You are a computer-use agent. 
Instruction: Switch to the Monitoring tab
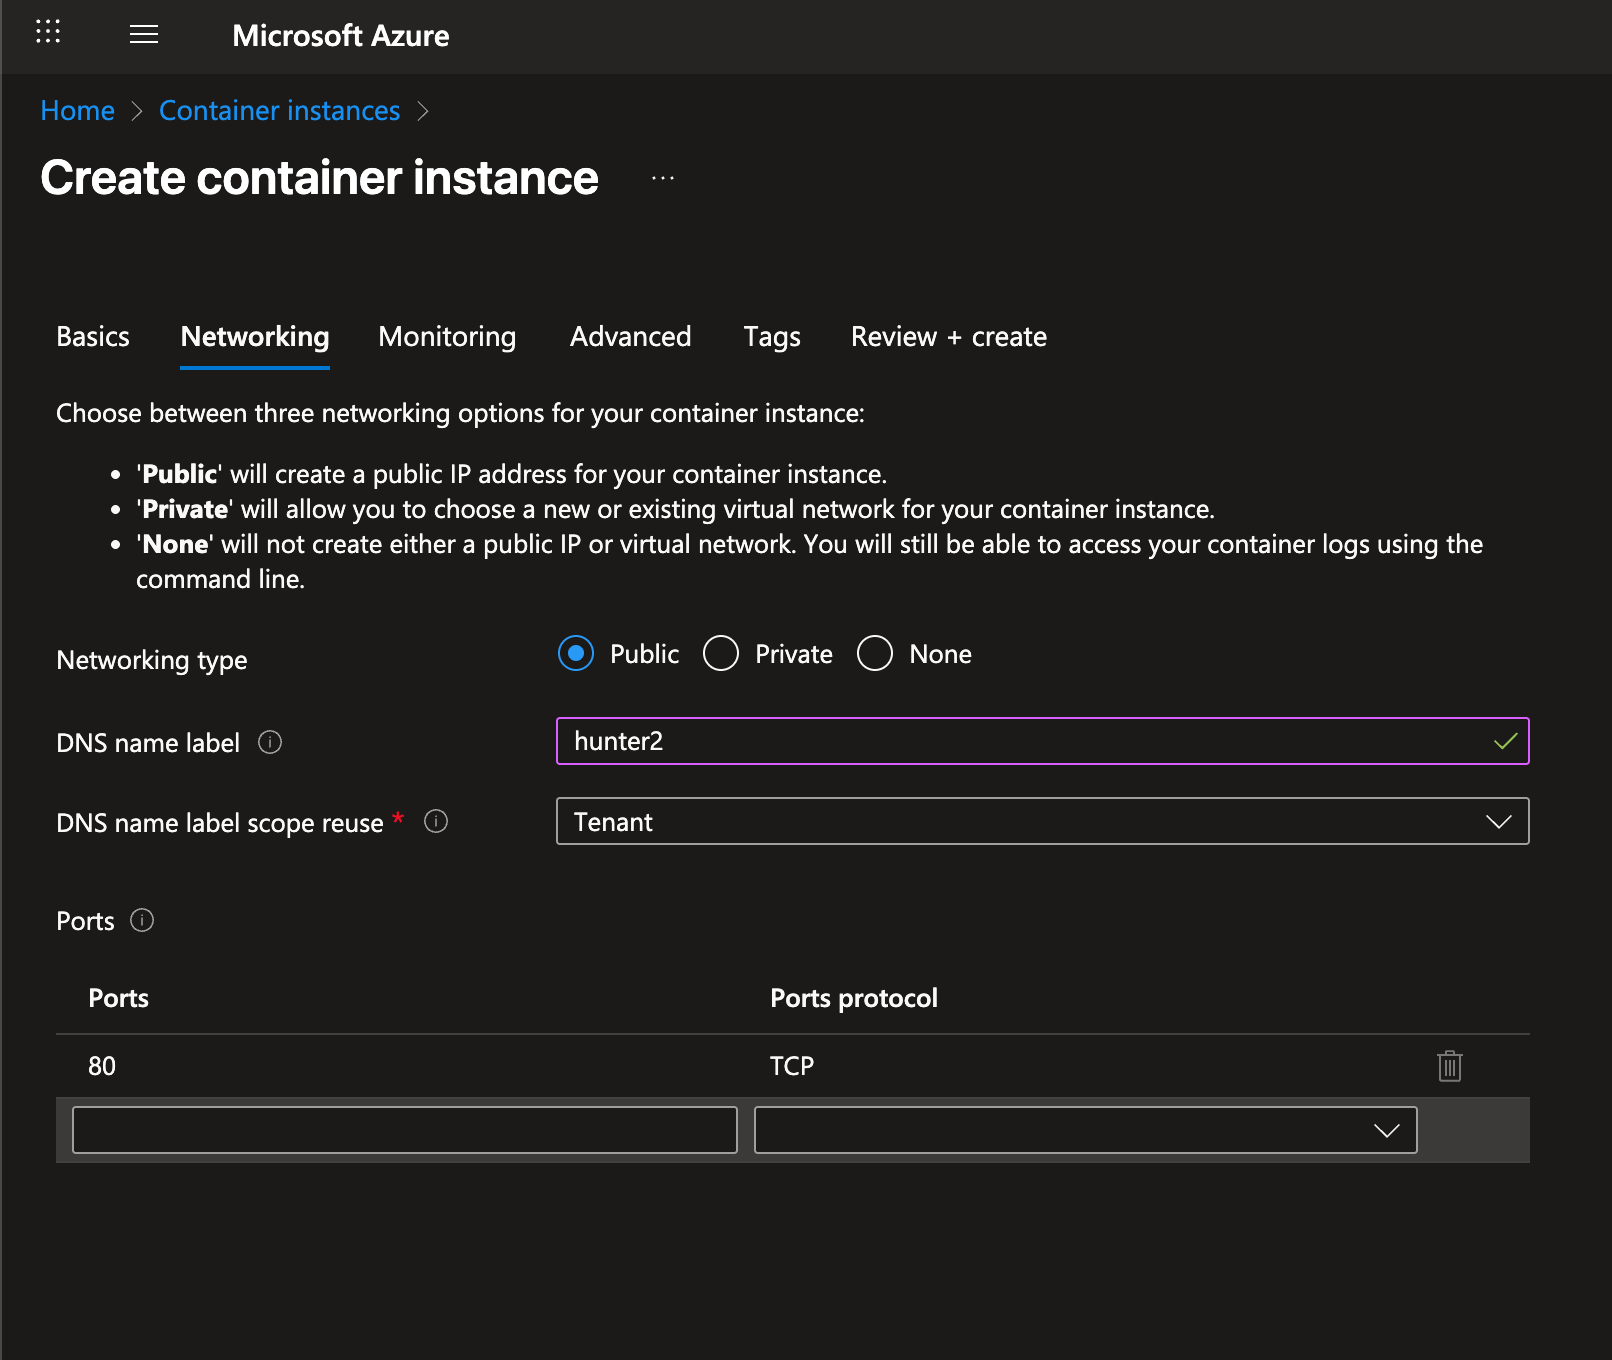[x=447, y=337]
